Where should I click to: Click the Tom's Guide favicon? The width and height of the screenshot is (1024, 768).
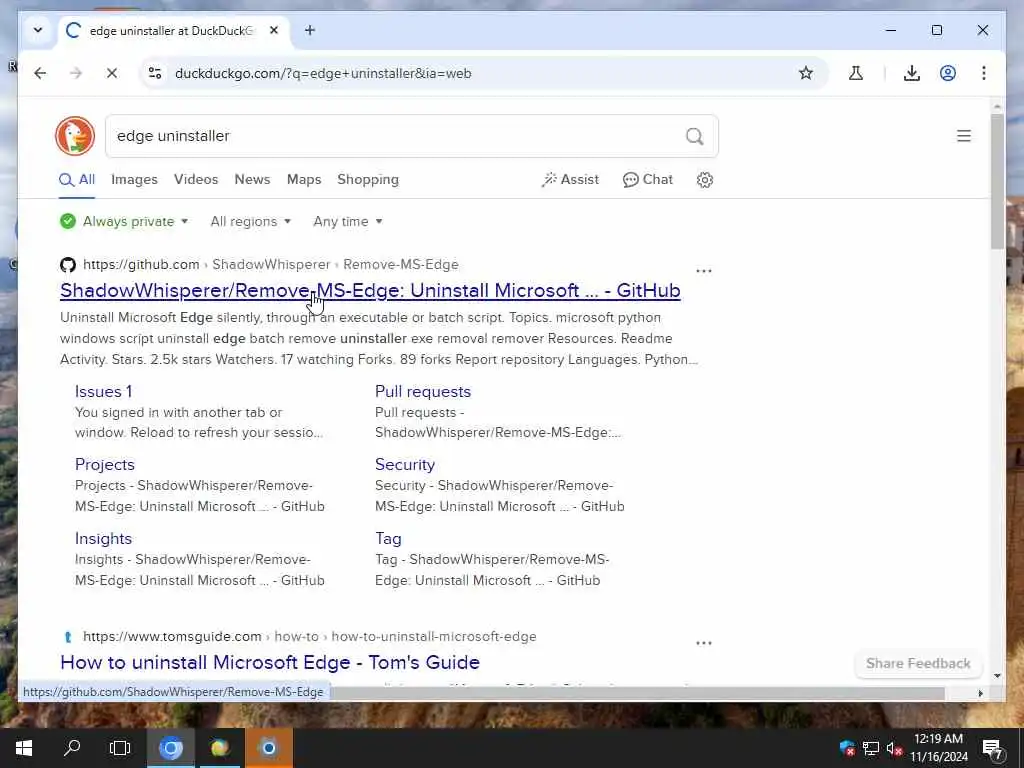(x=68, y=637)
